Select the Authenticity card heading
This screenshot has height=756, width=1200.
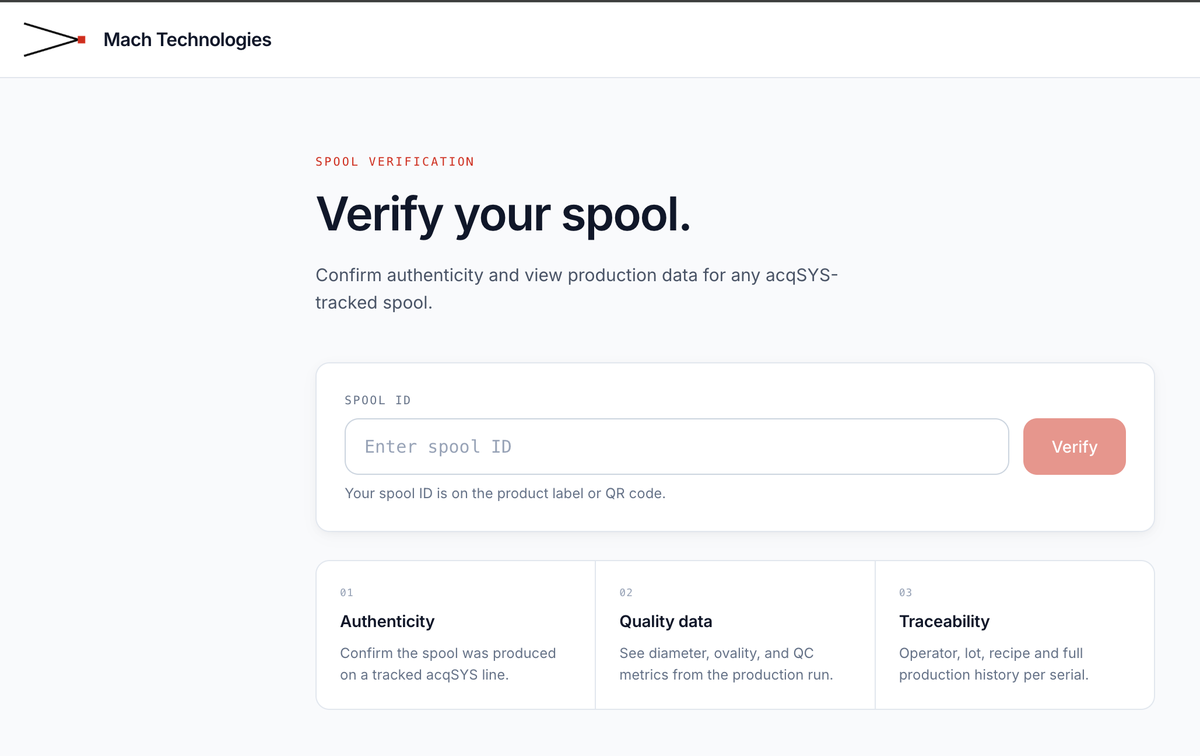click(387, 621)
